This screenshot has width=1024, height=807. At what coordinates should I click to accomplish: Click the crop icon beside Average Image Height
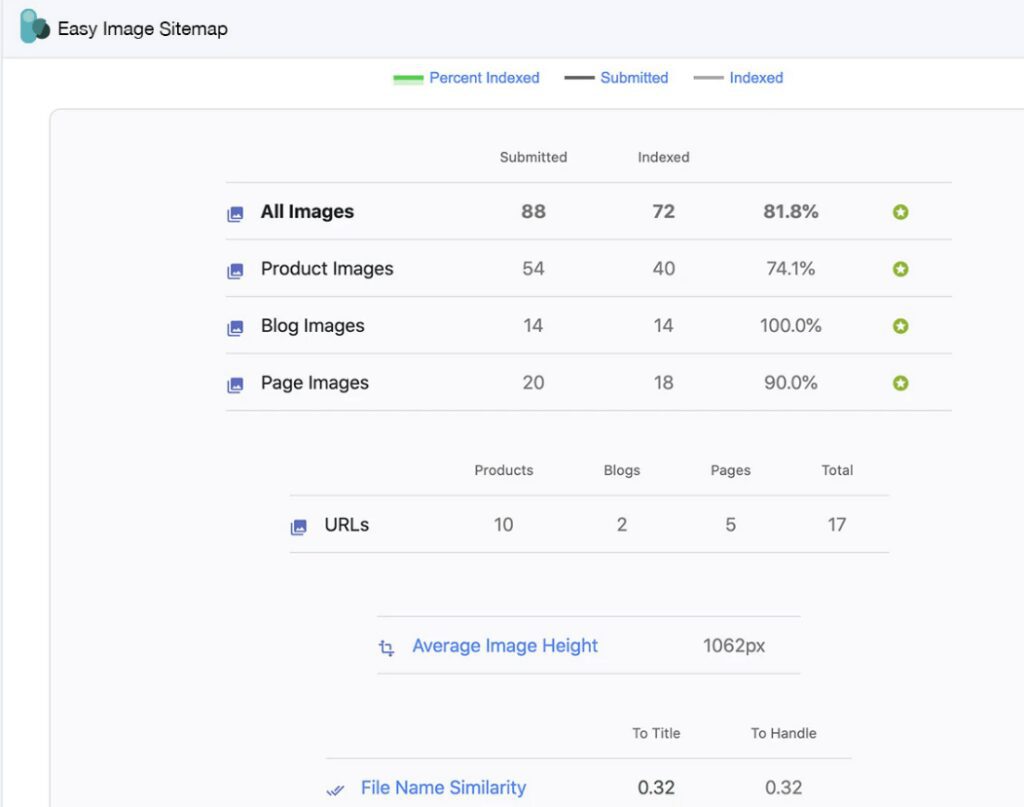click(386, 647)
